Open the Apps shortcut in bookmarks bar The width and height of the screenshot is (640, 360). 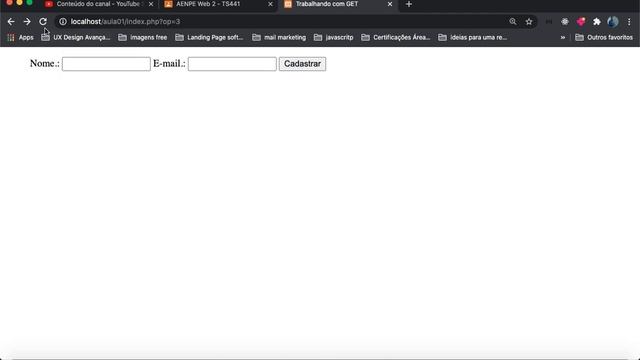[20, 38]
